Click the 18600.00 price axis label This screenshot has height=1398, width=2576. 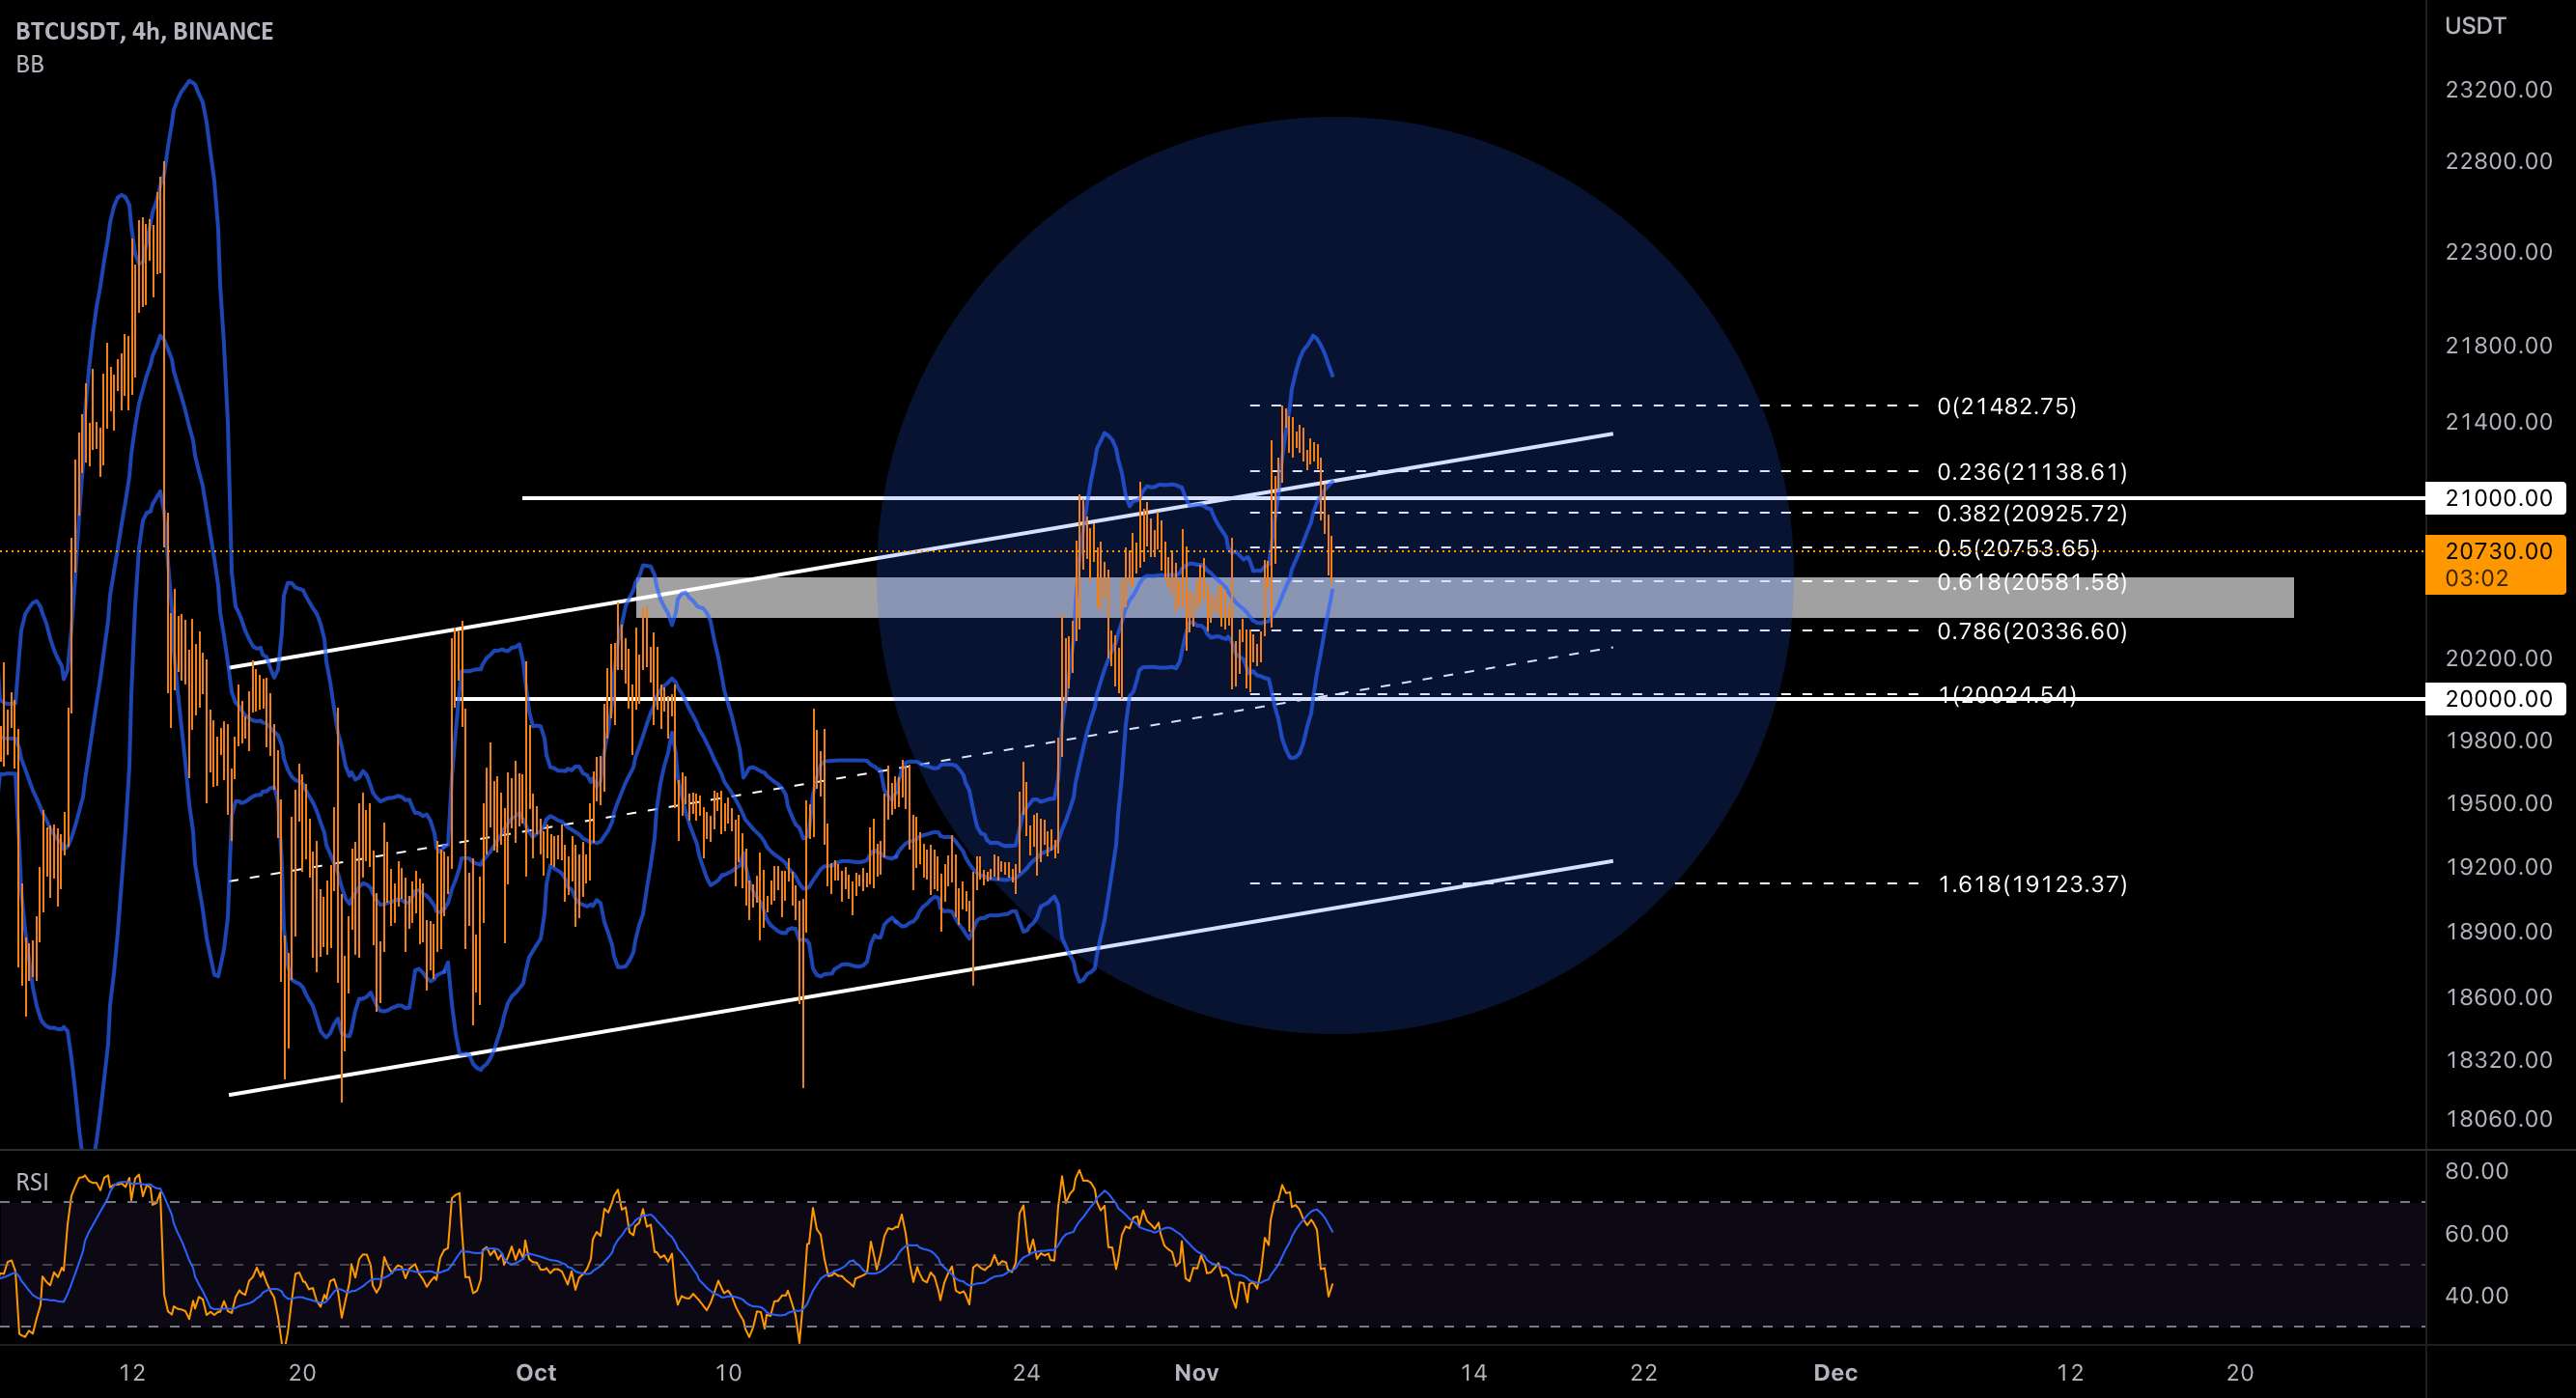click(x=2499, y=997)
